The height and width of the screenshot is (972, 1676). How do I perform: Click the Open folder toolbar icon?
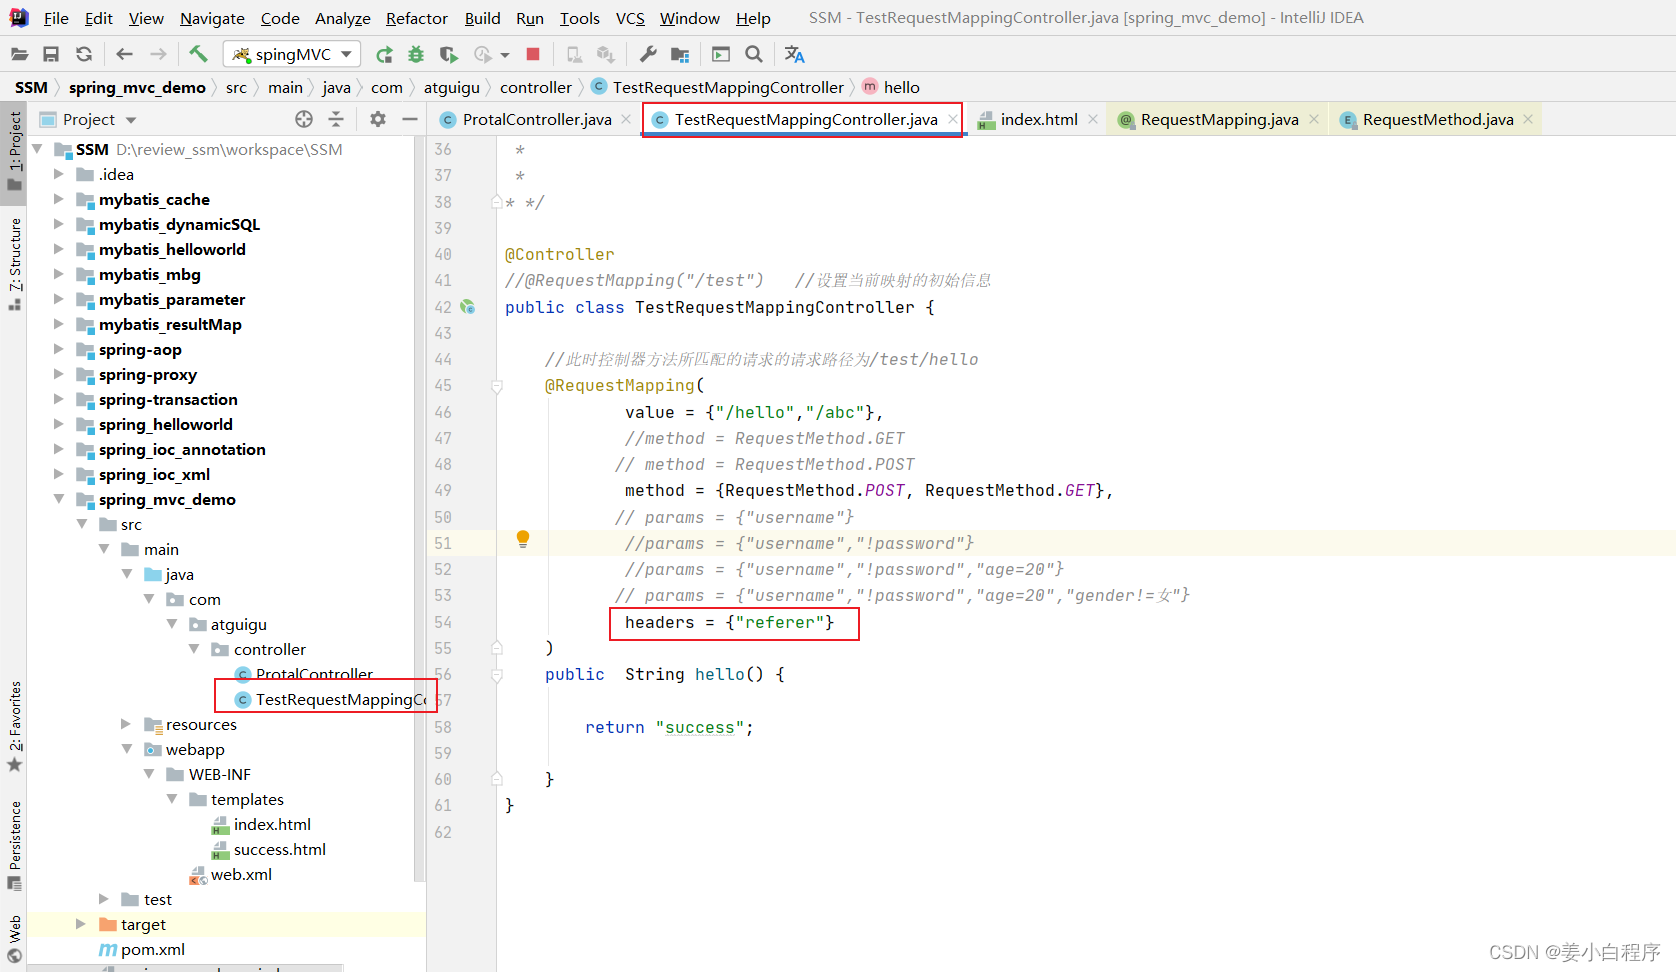[x=19, y=54]
